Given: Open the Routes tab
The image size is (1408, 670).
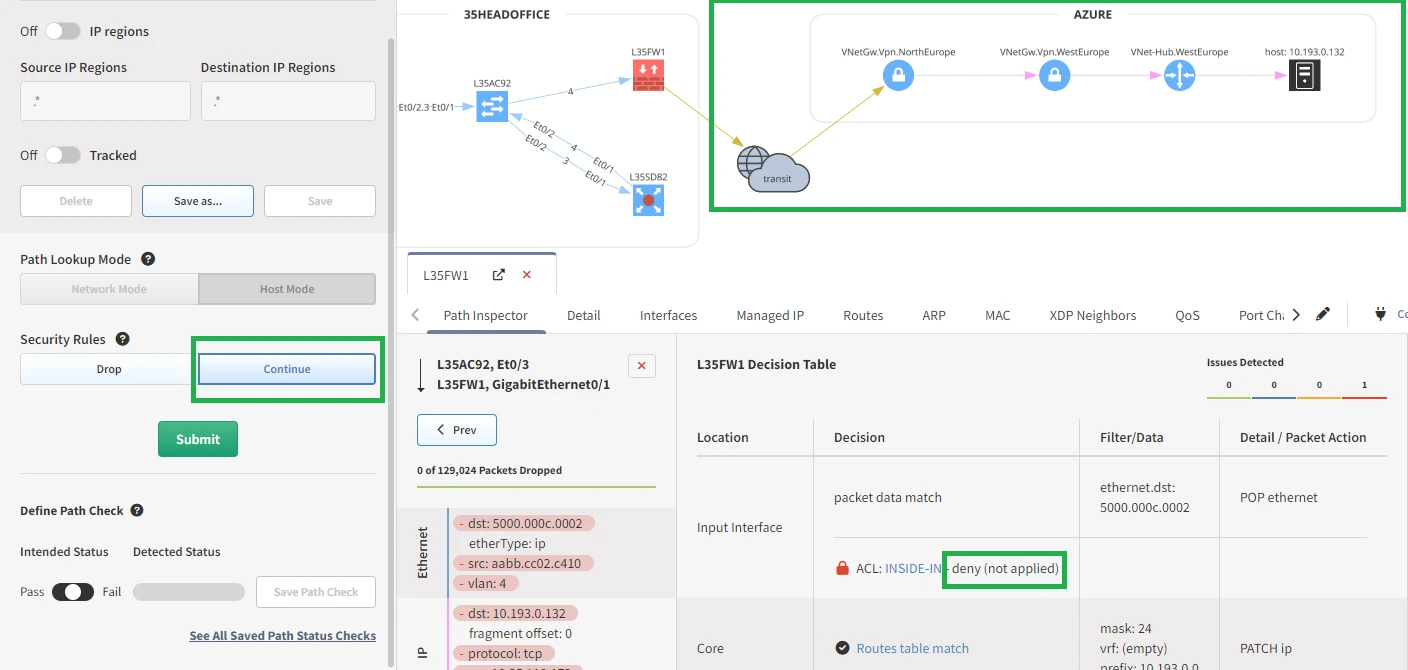Looking at the screenshot, I should pyautogui.click(x=863, y=315).
